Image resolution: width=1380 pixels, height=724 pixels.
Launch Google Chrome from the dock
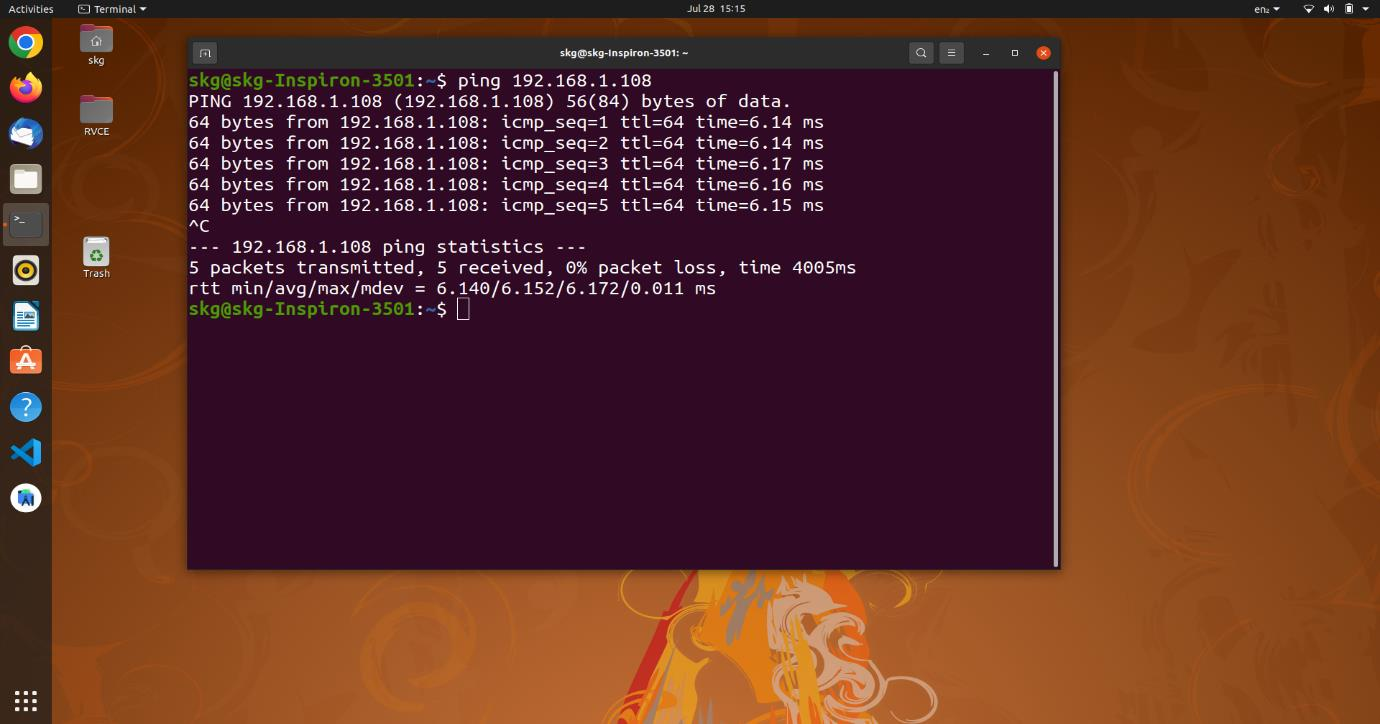(25, 42)
